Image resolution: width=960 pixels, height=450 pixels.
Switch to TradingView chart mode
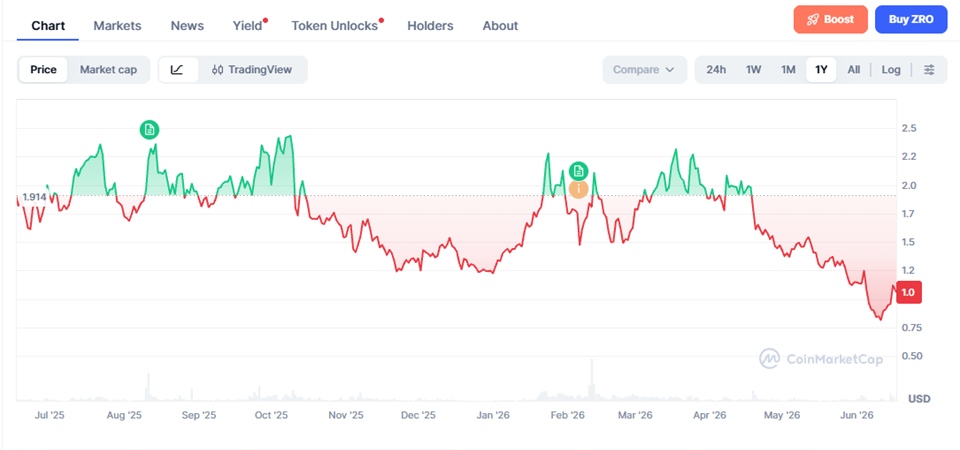(x=252, y=70)
